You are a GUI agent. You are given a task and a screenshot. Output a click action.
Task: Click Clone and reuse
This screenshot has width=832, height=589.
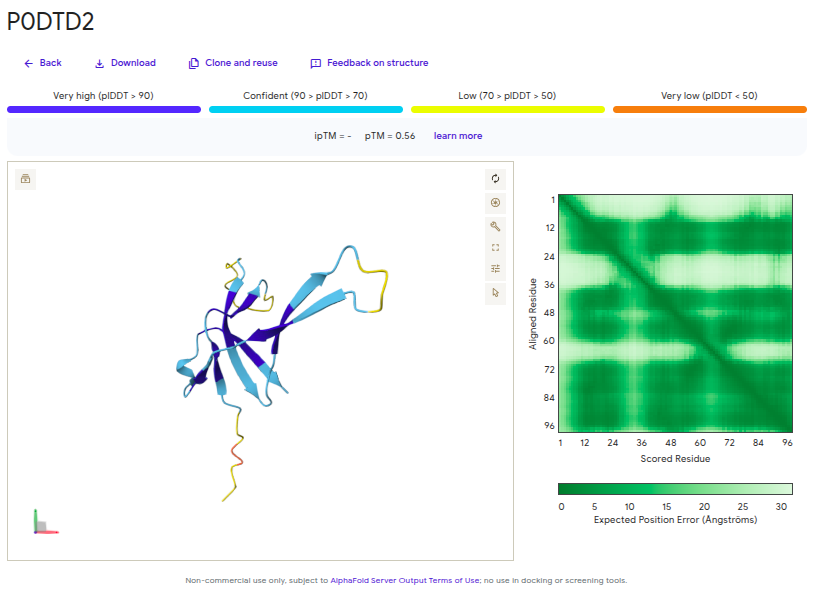point(233,63)
